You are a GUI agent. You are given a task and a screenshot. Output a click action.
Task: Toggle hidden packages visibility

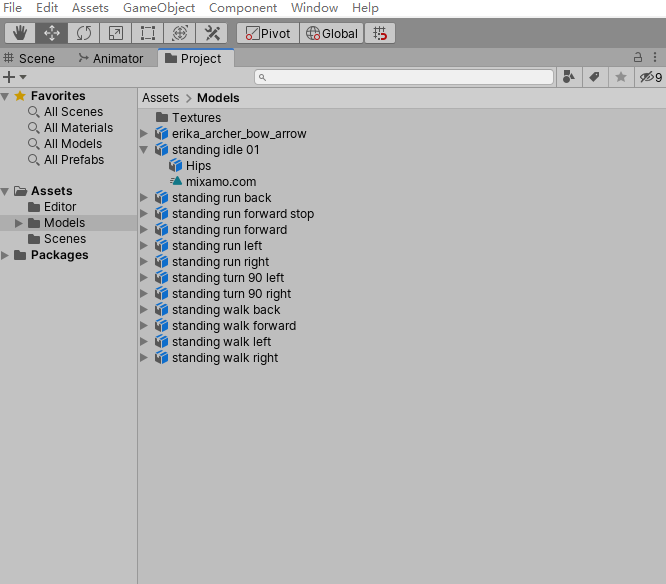point(650,77)
